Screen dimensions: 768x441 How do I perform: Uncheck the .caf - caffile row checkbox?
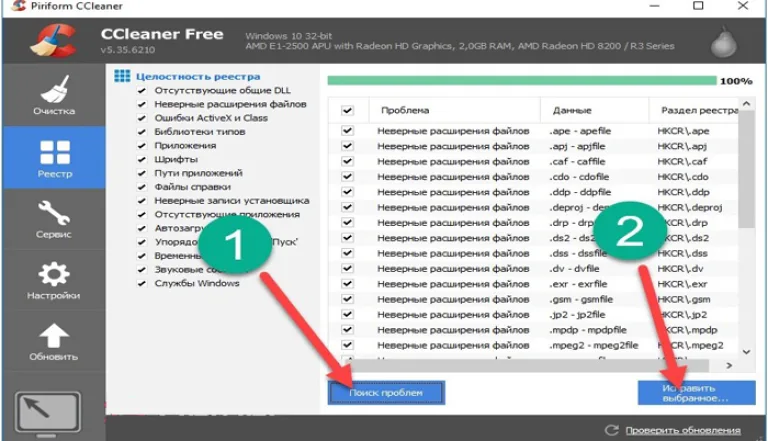(x=347, y=161)
